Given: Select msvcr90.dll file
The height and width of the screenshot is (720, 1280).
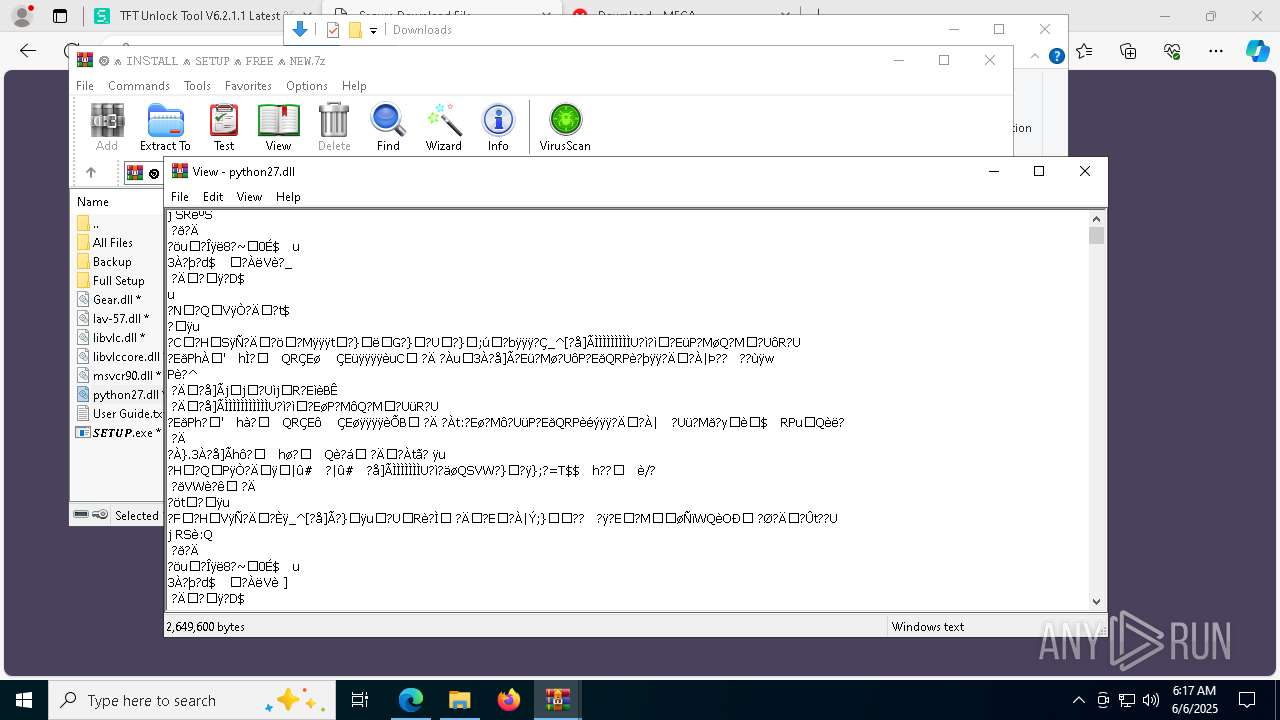Looking at the screenshot, I should coord(118,376).
